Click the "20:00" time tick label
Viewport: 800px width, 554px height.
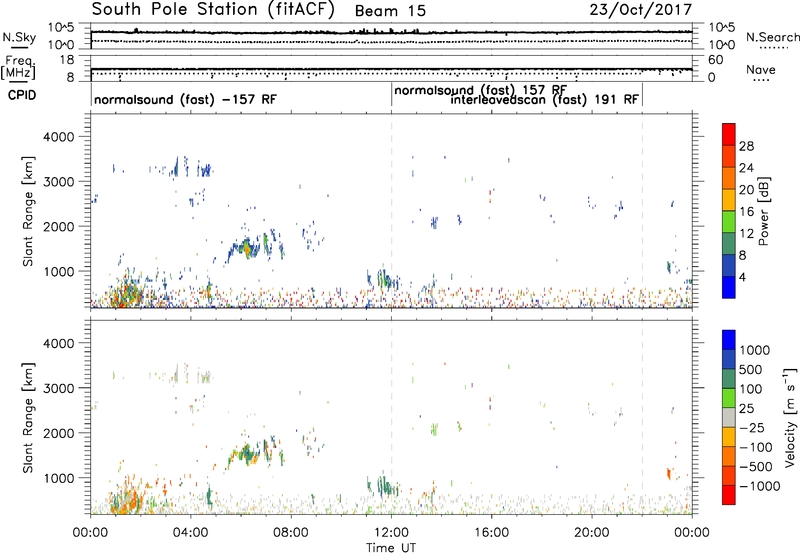[592, 533]
